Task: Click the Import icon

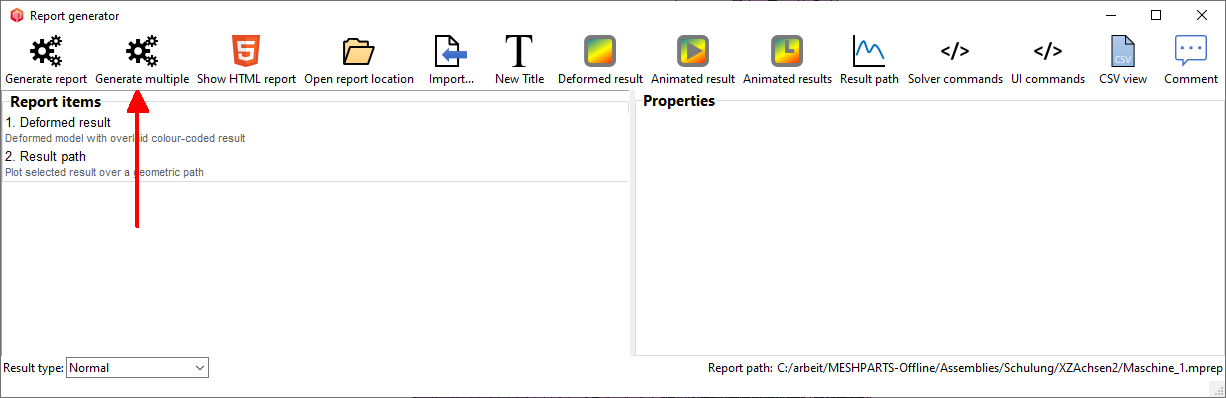Action: (x=451, y=51)
